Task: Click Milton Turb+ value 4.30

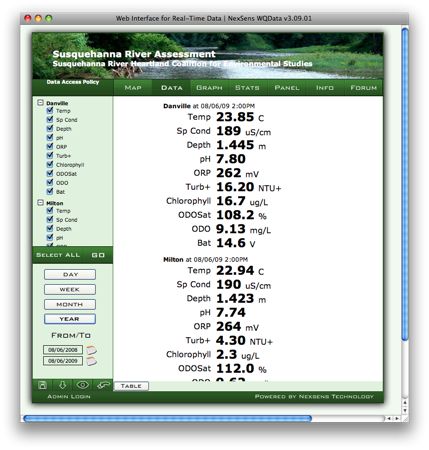Action: pyautogui.click(x=231, y=340)
